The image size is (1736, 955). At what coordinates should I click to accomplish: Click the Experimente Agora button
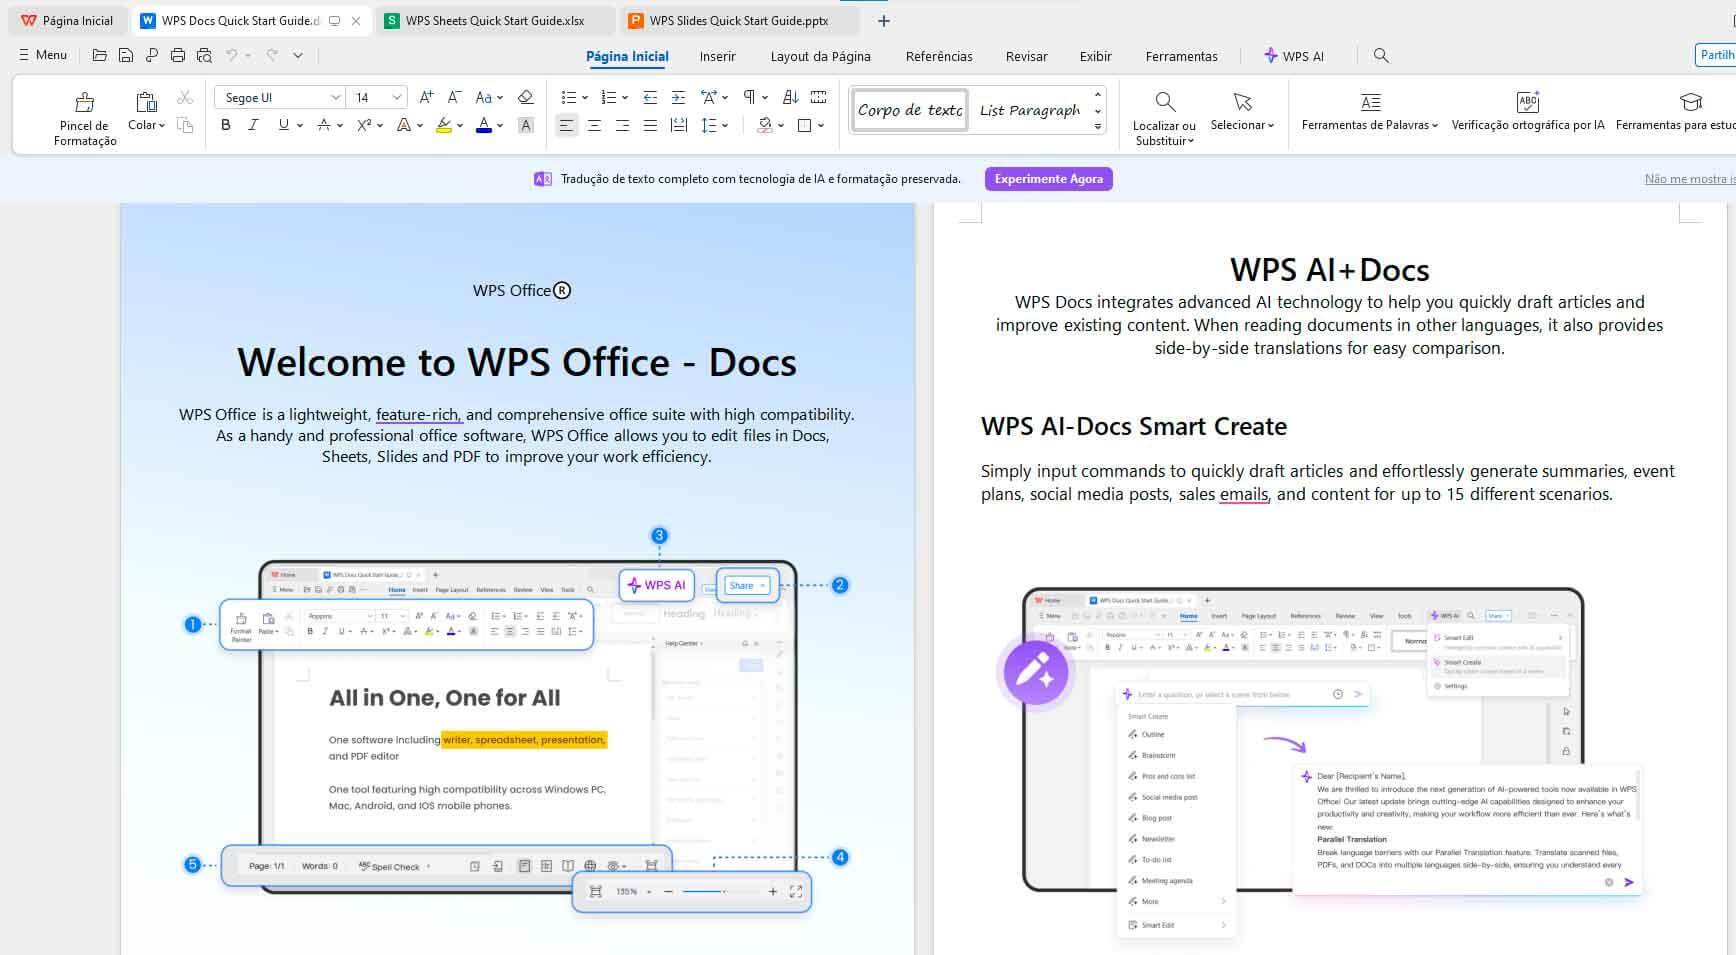pyautogui.click(x=1048, y=179)
